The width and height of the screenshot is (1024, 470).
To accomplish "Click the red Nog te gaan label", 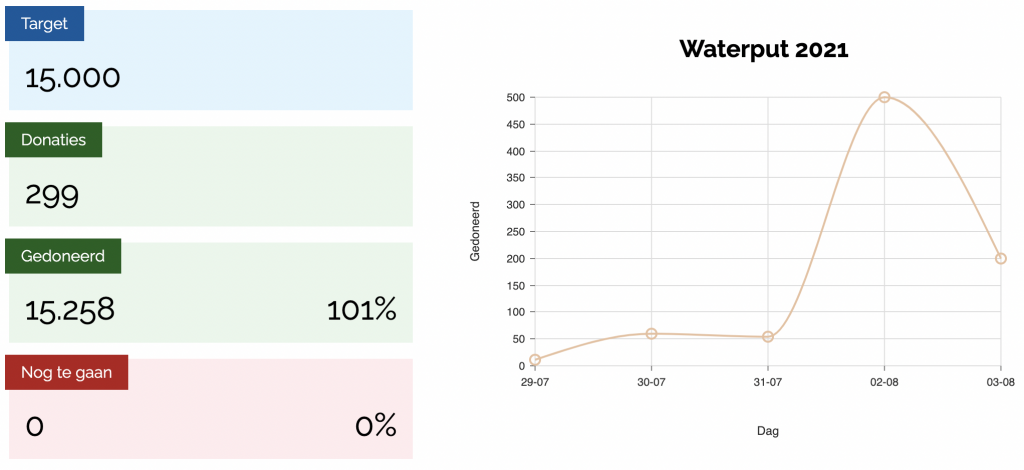I will click(x=67, y=373).
